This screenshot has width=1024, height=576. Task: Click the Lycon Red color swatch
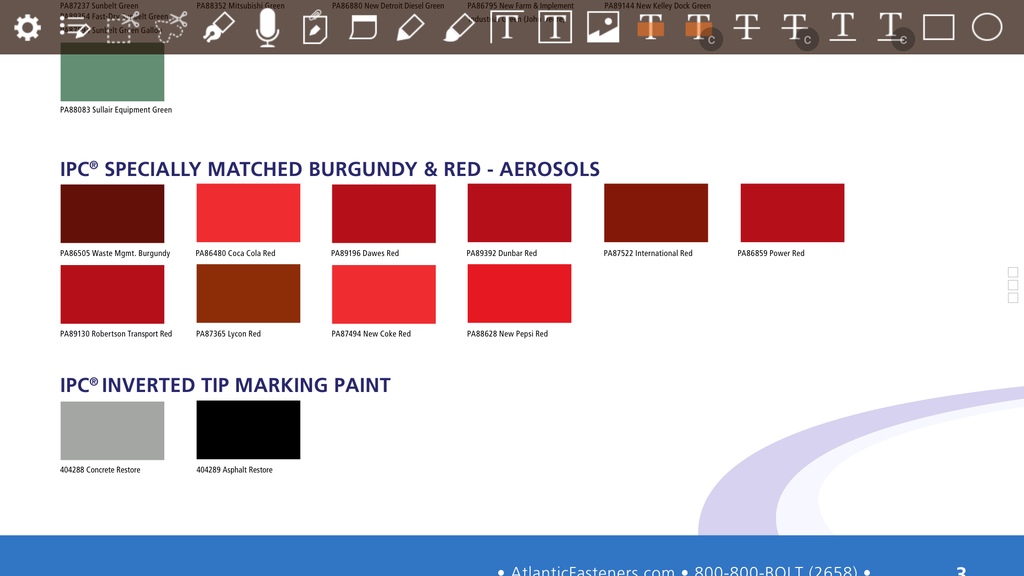pos(248,293)
